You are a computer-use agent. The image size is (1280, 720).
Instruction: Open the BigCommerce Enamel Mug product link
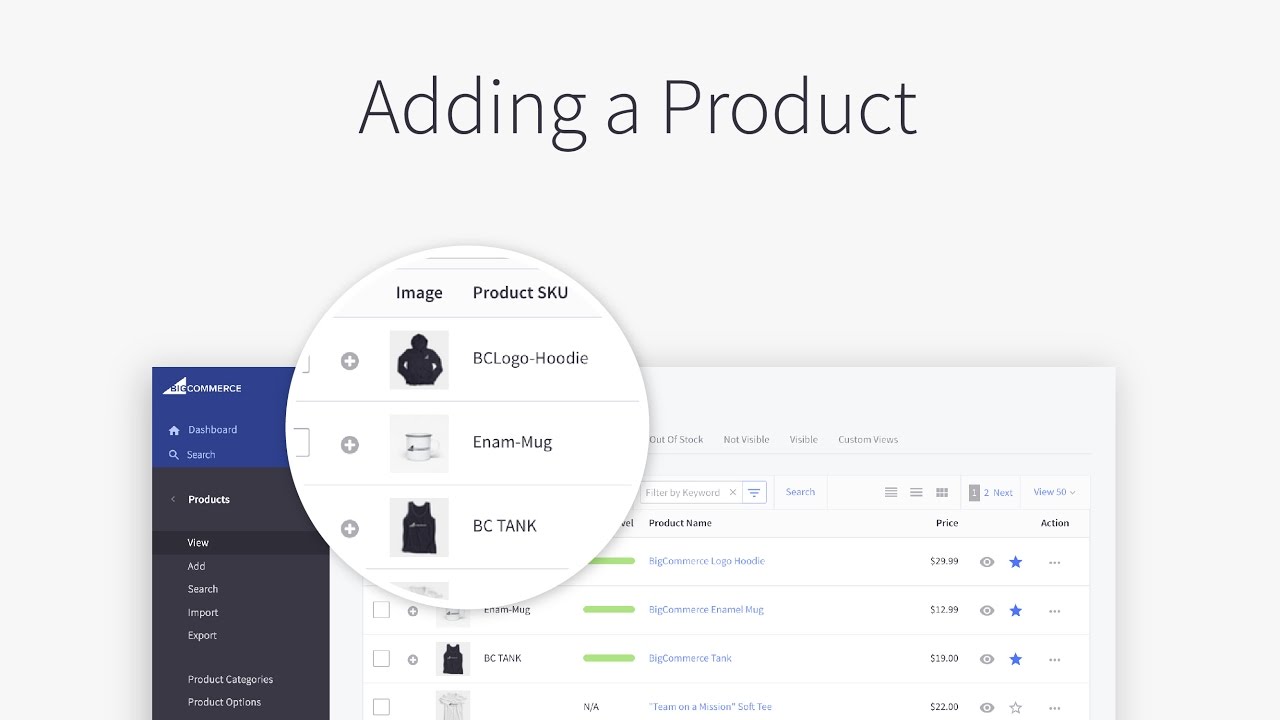click(x=706, y=610)
